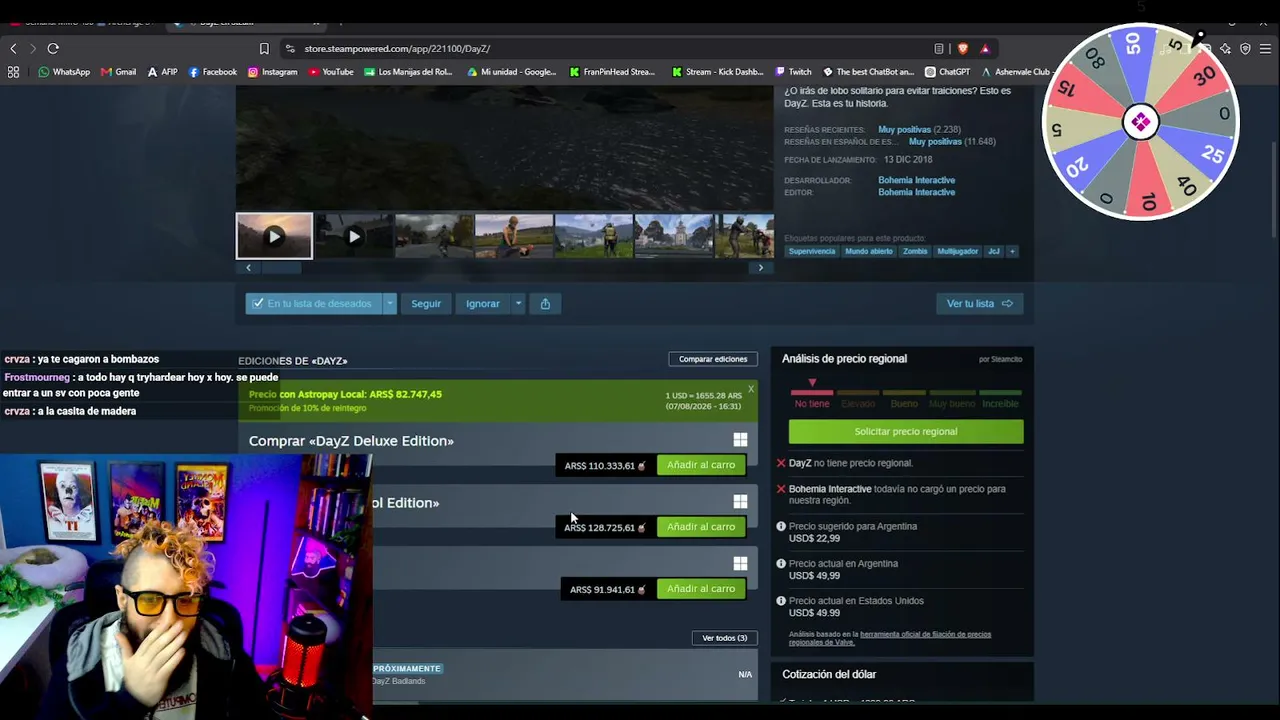The width and height of the screenshot is (1280, 720).
Task: Click the ARS$ 110.333,61 price
Action: click(600, 466)
